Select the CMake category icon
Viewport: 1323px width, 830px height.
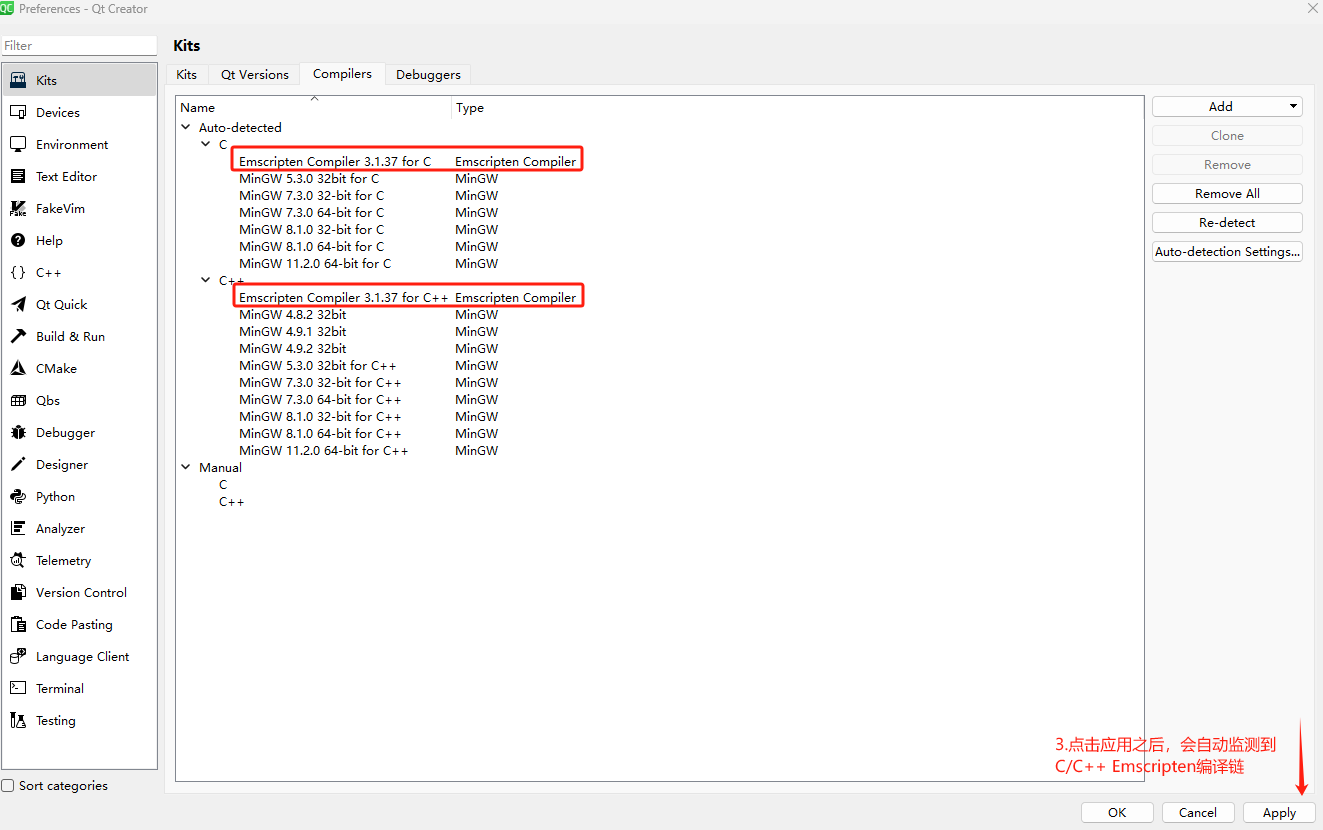[18, 368]
